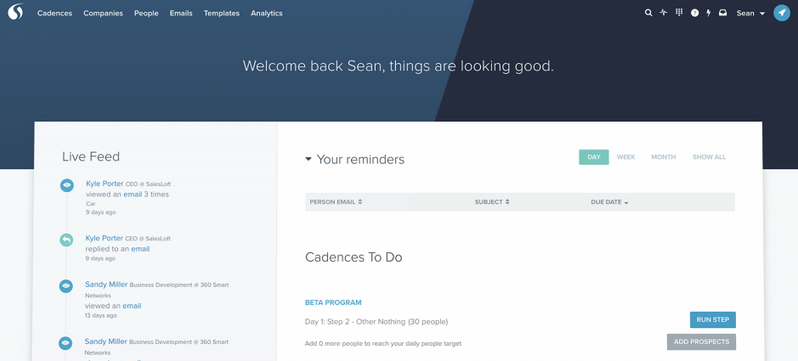Select the MONTH reminders filter

click(x=664, y=157)
